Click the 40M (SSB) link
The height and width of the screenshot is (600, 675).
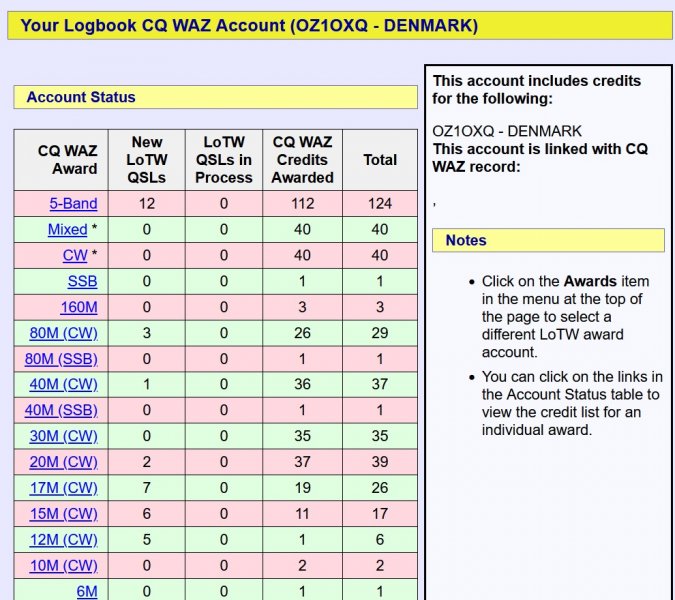pyautogui.click(x=61, y=410)
